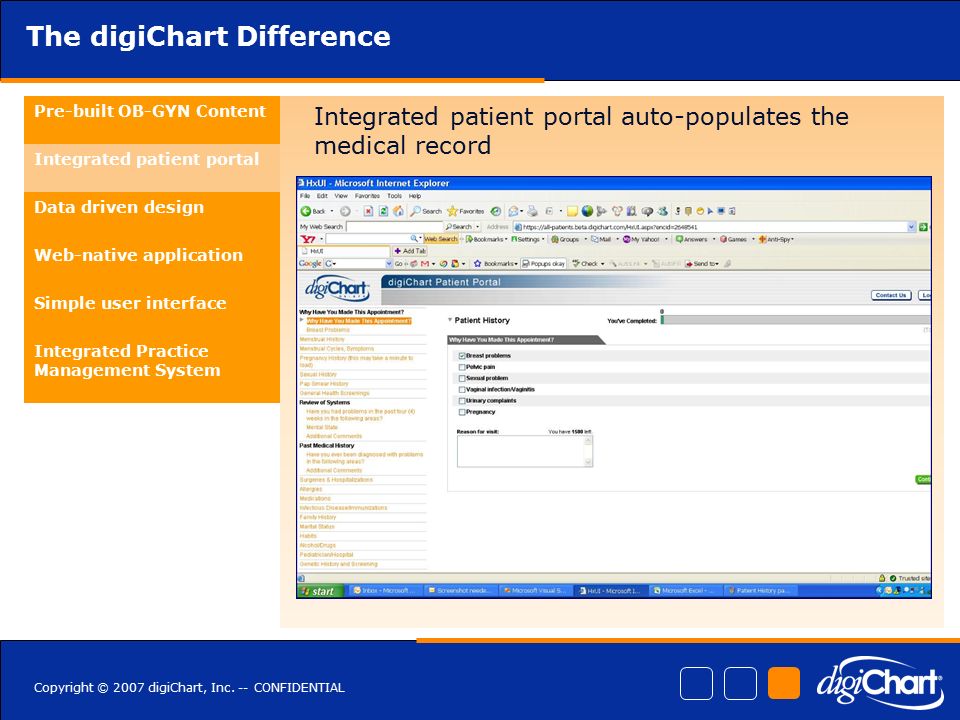Screen dimensions: 960x720
Task: Check the Pelvic pain checkbox
Action: [462, 367]
